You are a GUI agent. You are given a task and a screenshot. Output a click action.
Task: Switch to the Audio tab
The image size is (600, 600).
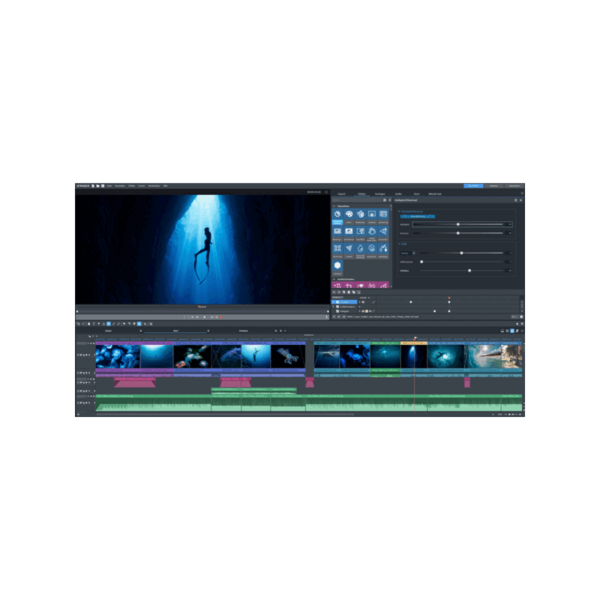pyautogui.click(x=398, y=194)
